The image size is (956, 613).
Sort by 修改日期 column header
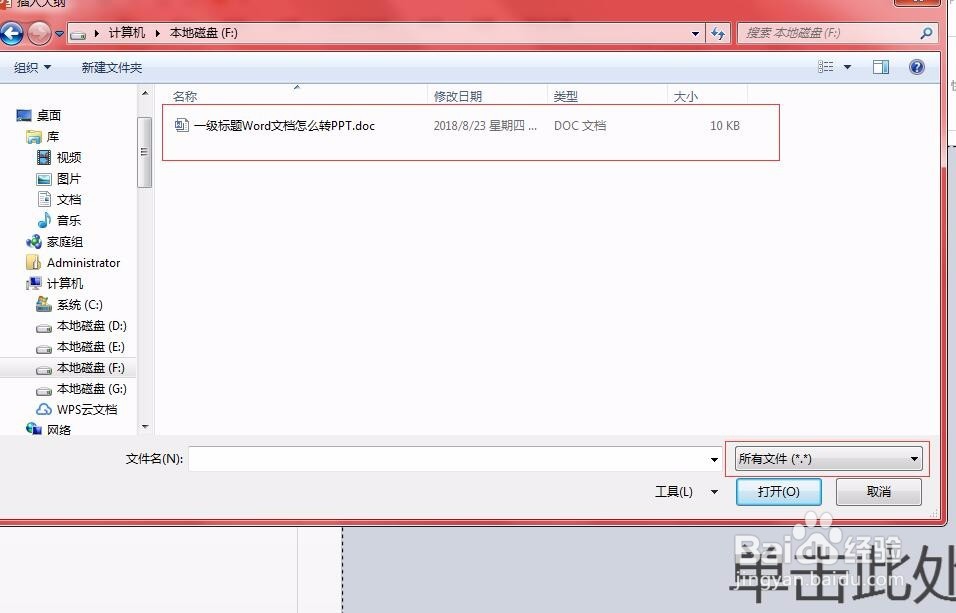tap(458, 96)
